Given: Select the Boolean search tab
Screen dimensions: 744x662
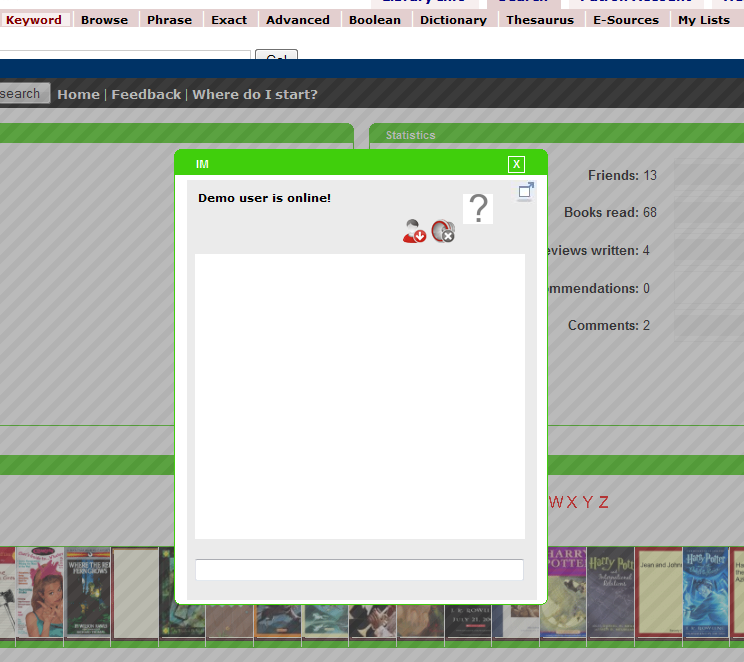Looking at the screenshot, I should (374, 20).
